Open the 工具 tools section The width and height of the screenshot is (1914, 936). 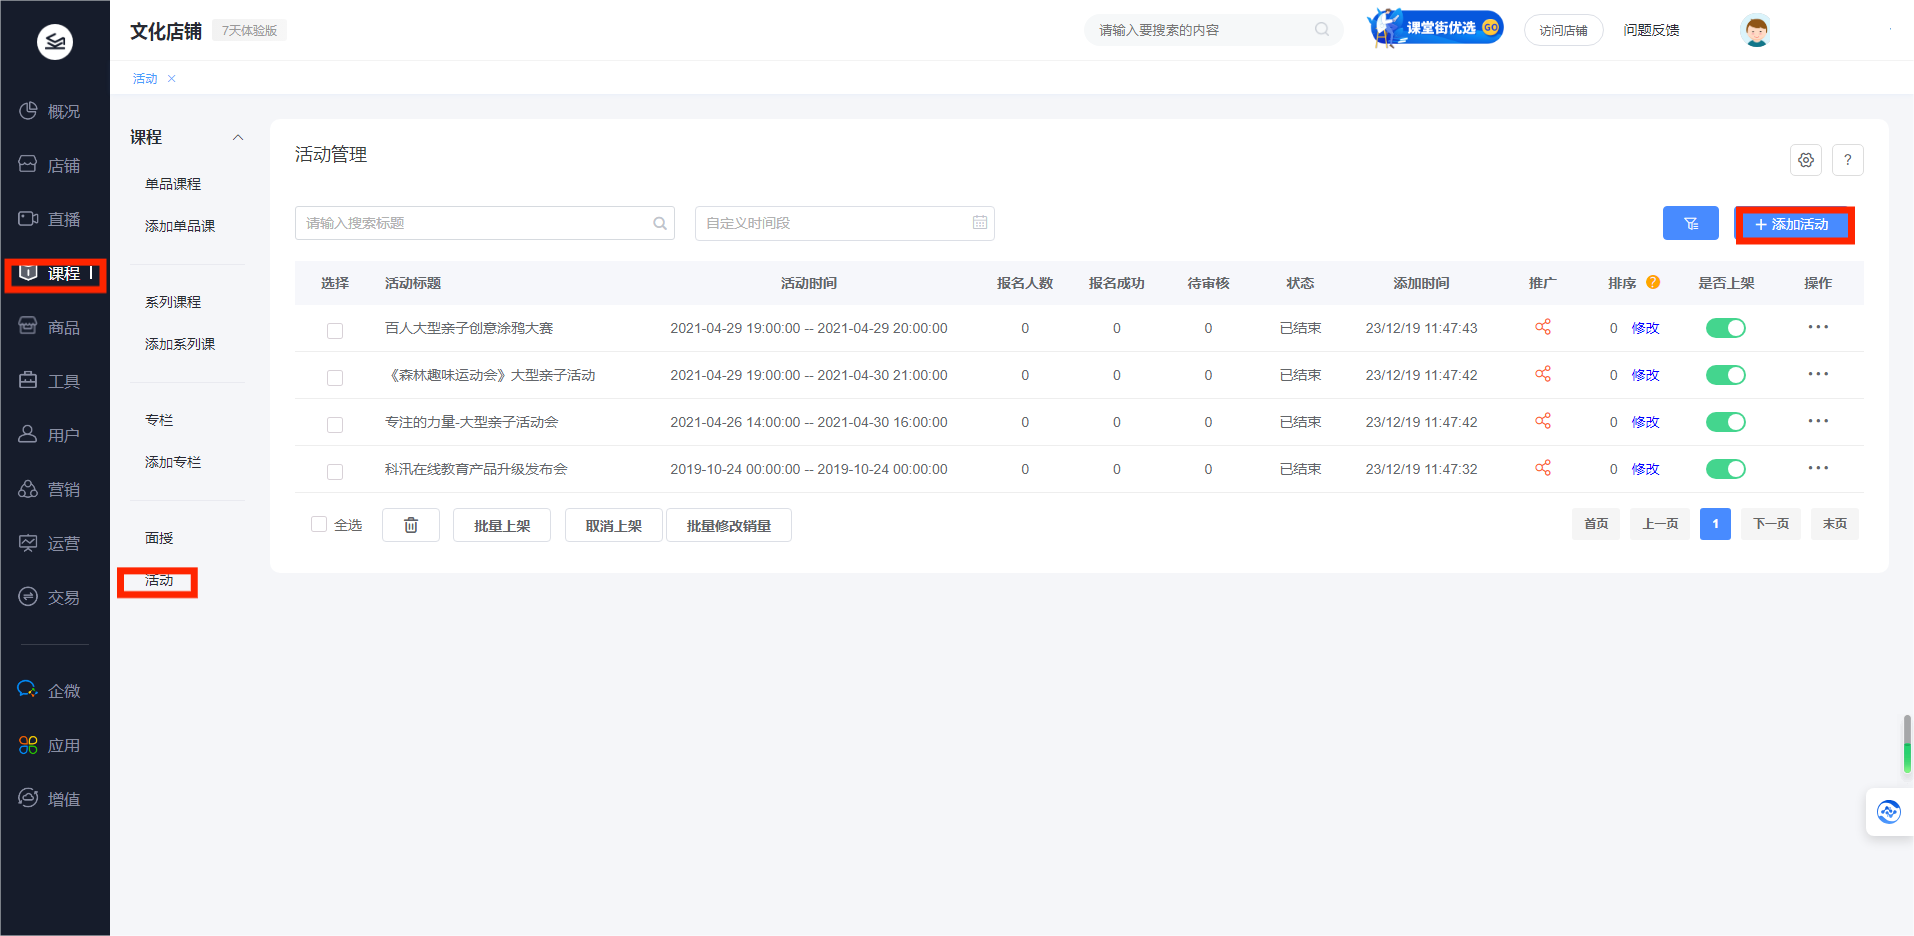tap(50, 381)
